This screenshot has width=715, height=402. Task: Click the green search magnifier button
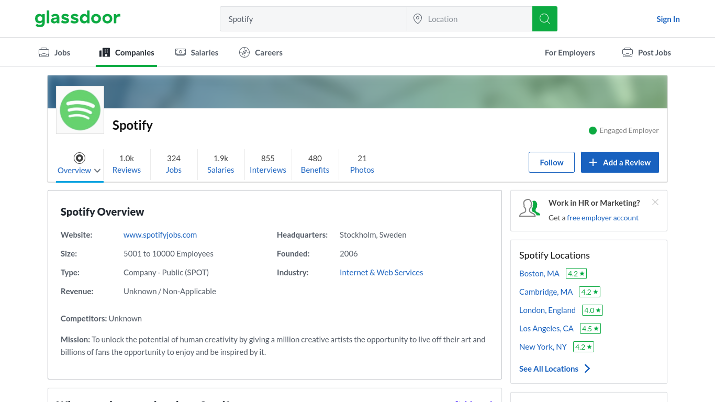pyautogui.click(x=544, y=19)
